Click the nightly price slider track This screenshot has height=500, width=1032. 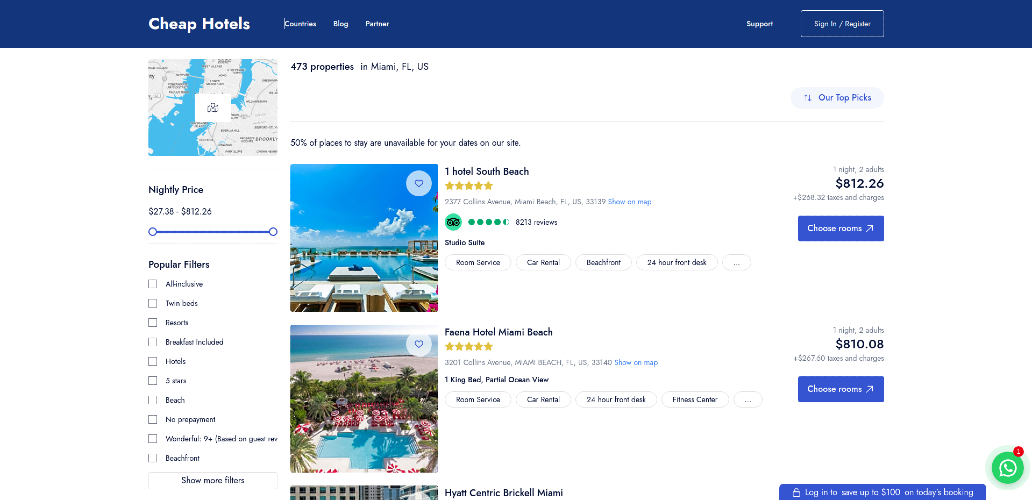tap(213, 232)
